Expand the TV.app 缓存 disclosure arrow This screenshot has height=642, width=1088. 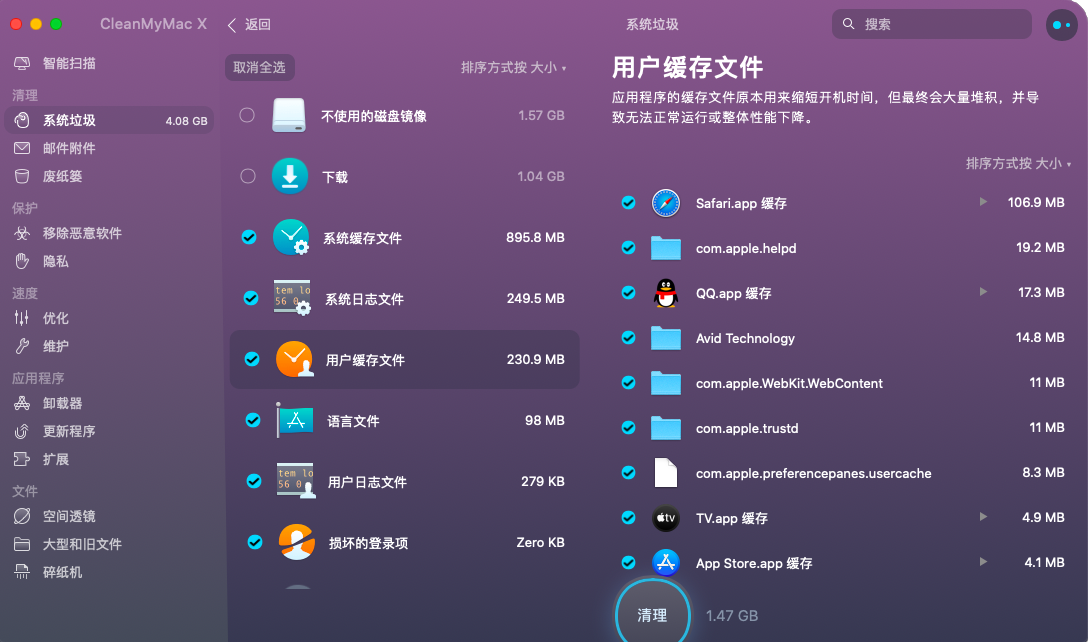(x=983, y=517)
